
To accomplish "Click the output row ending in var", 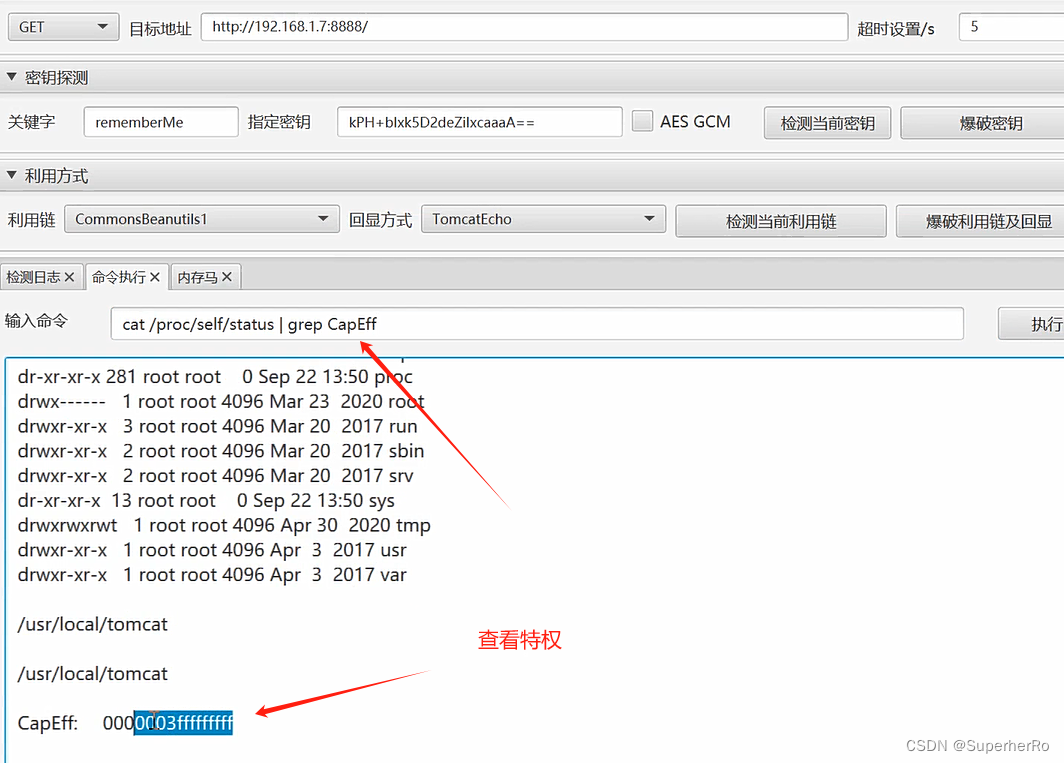I will tap(212, 575).
